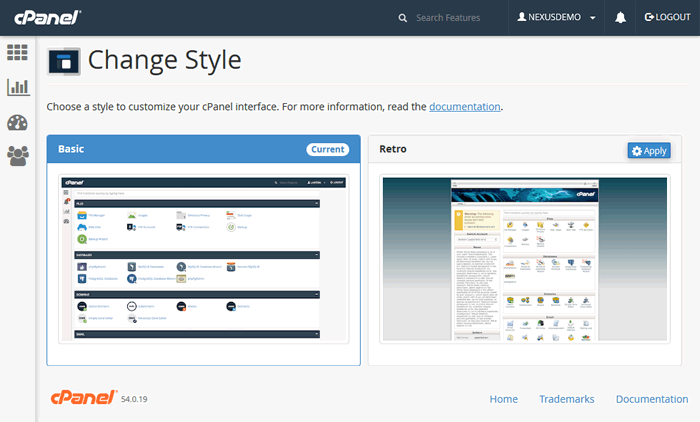Click the Current badge on the Basic style
Screen dimensions: 700x422
point(327,150)
